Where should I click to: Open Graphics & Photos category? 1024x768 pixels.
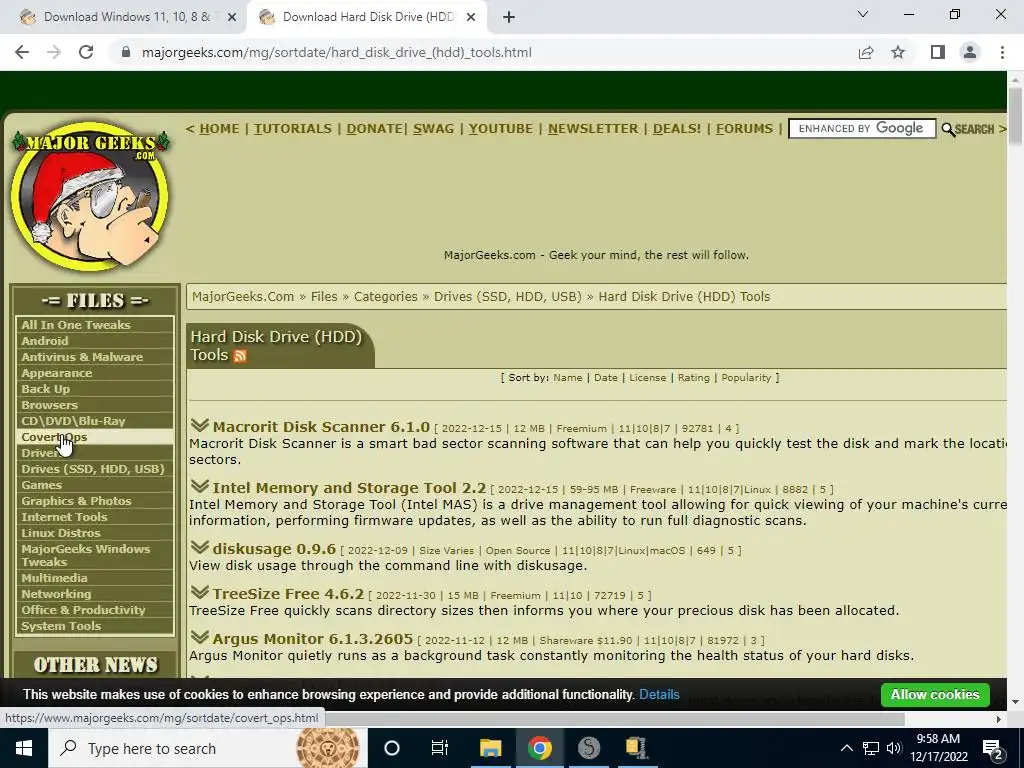pyautogui.click(x=95, y=501)
